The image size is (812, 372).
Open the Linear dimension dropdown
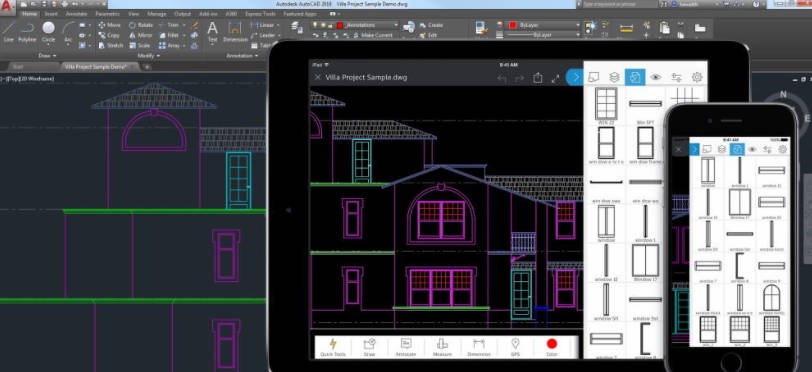tap(277, 25)
